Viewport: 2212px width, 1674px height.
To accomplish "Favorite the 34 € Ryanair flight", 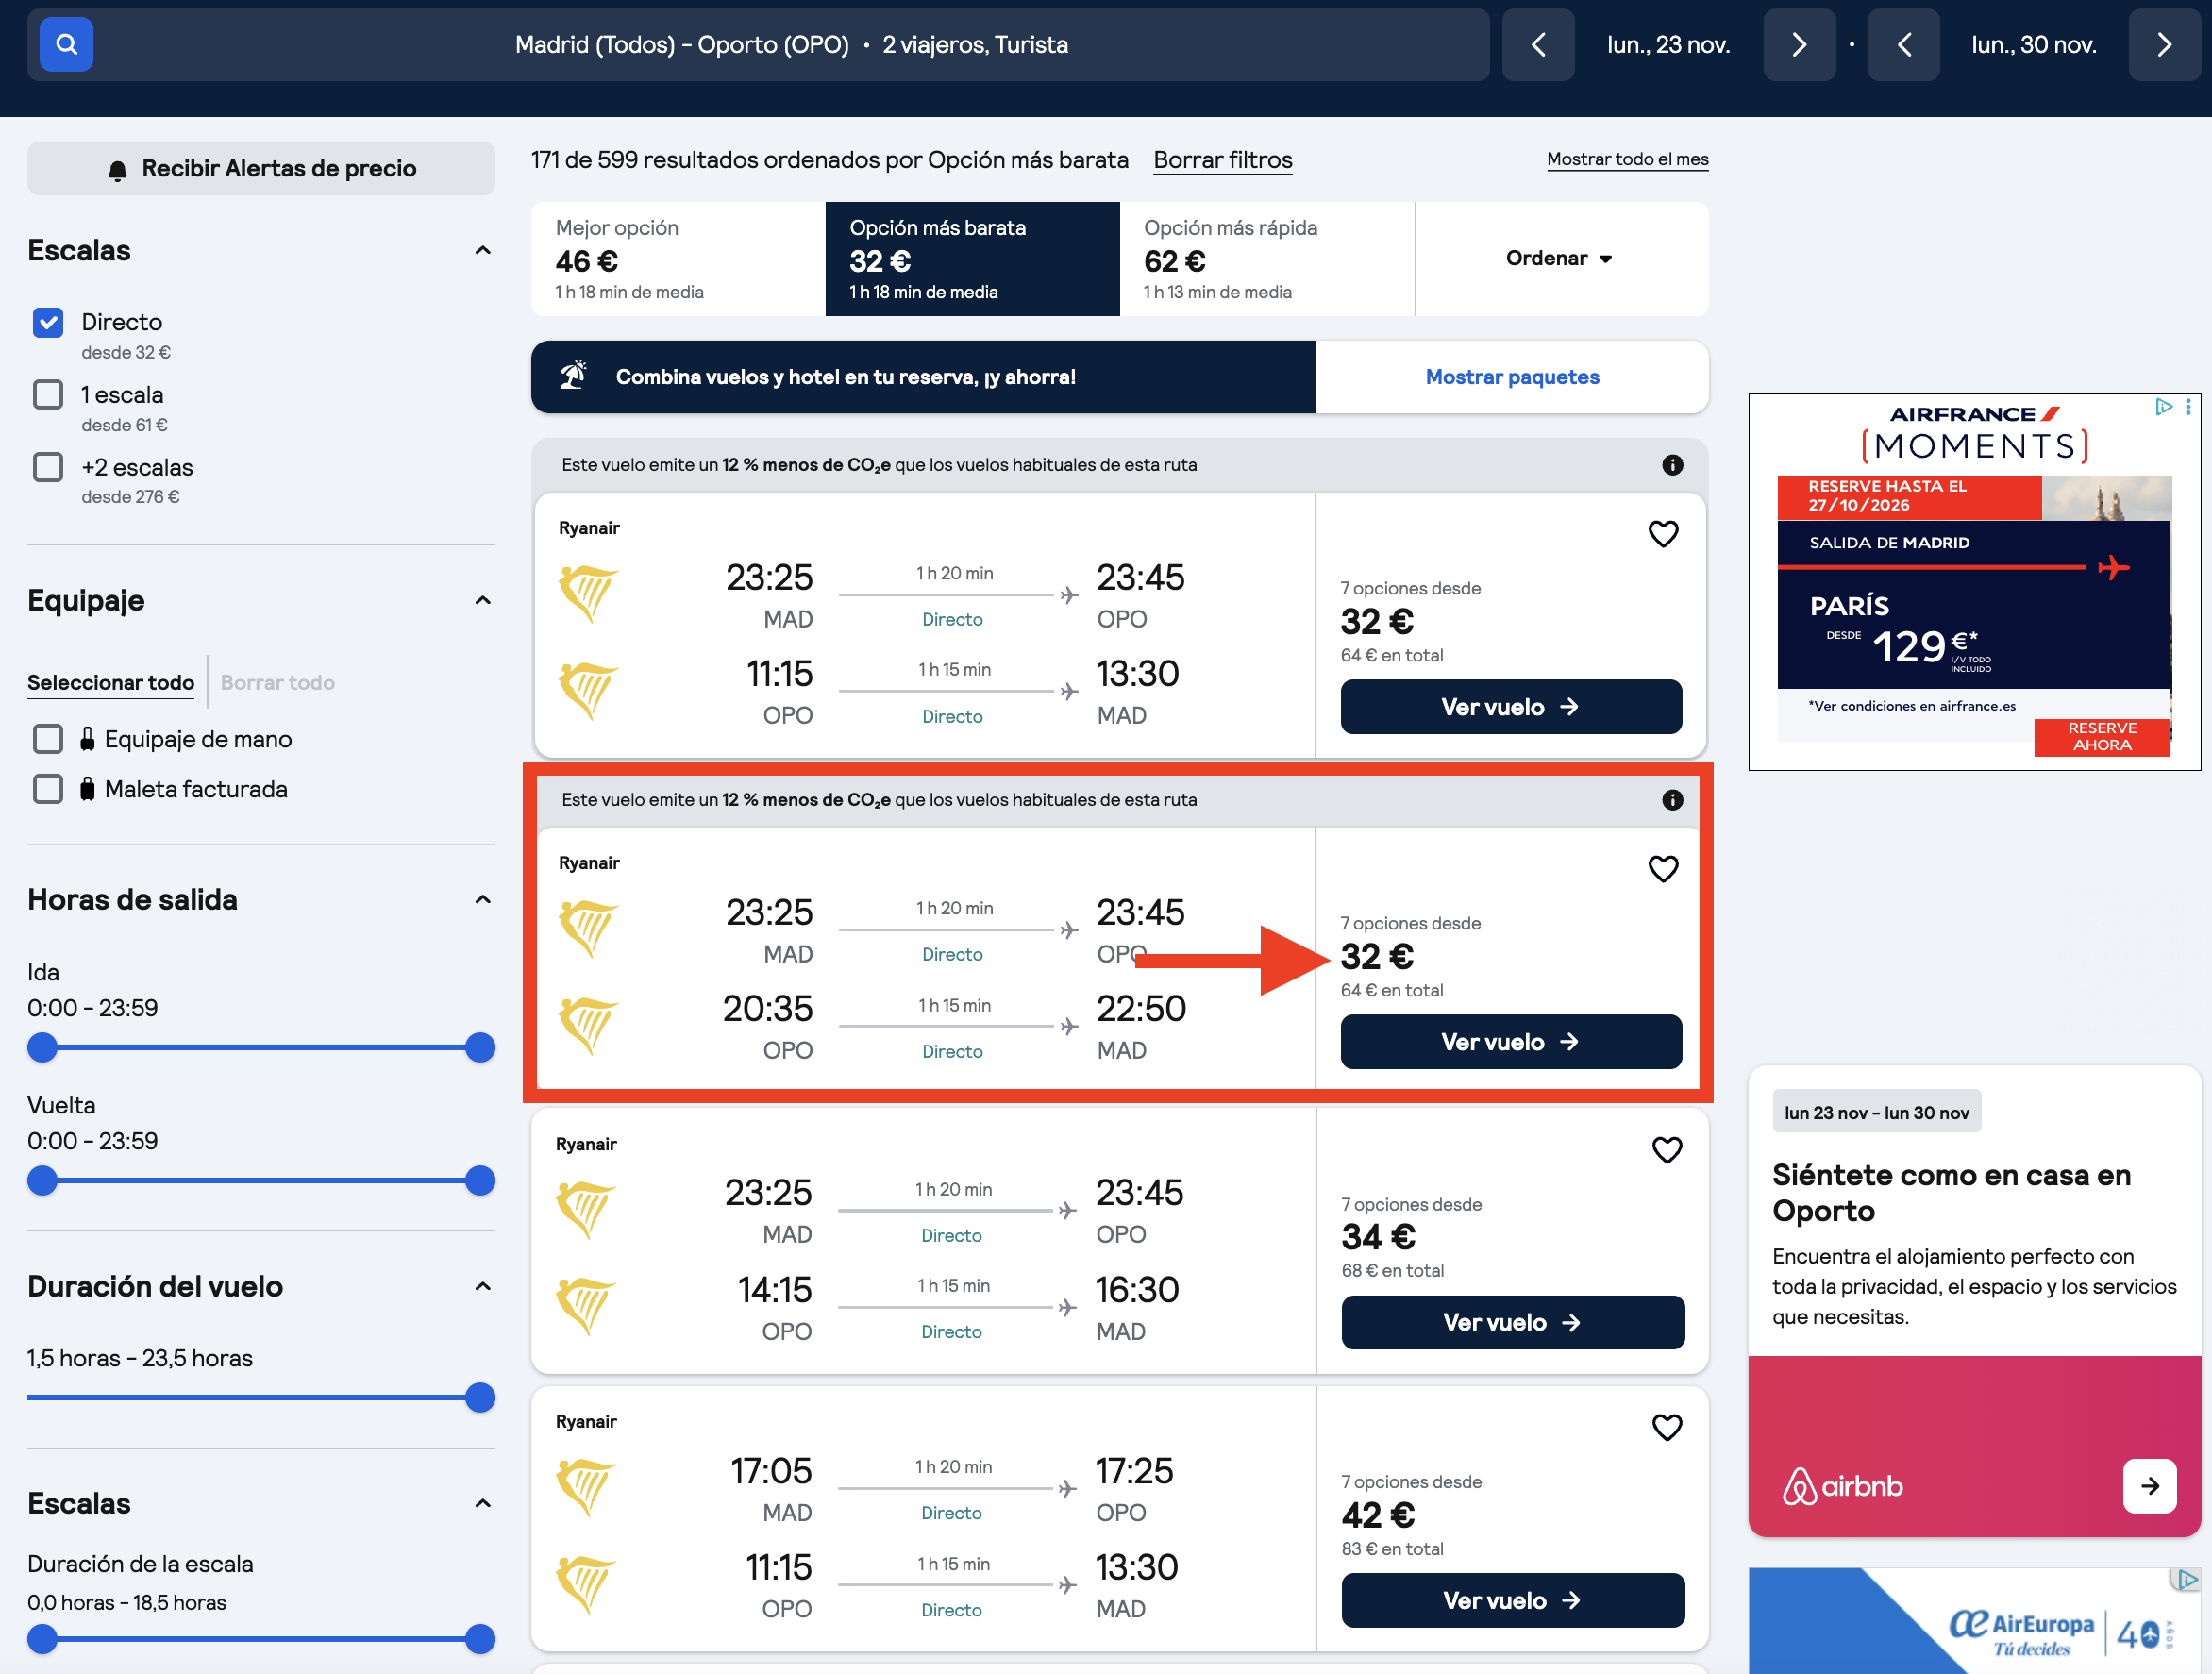I will (x=1666, y=1149).
